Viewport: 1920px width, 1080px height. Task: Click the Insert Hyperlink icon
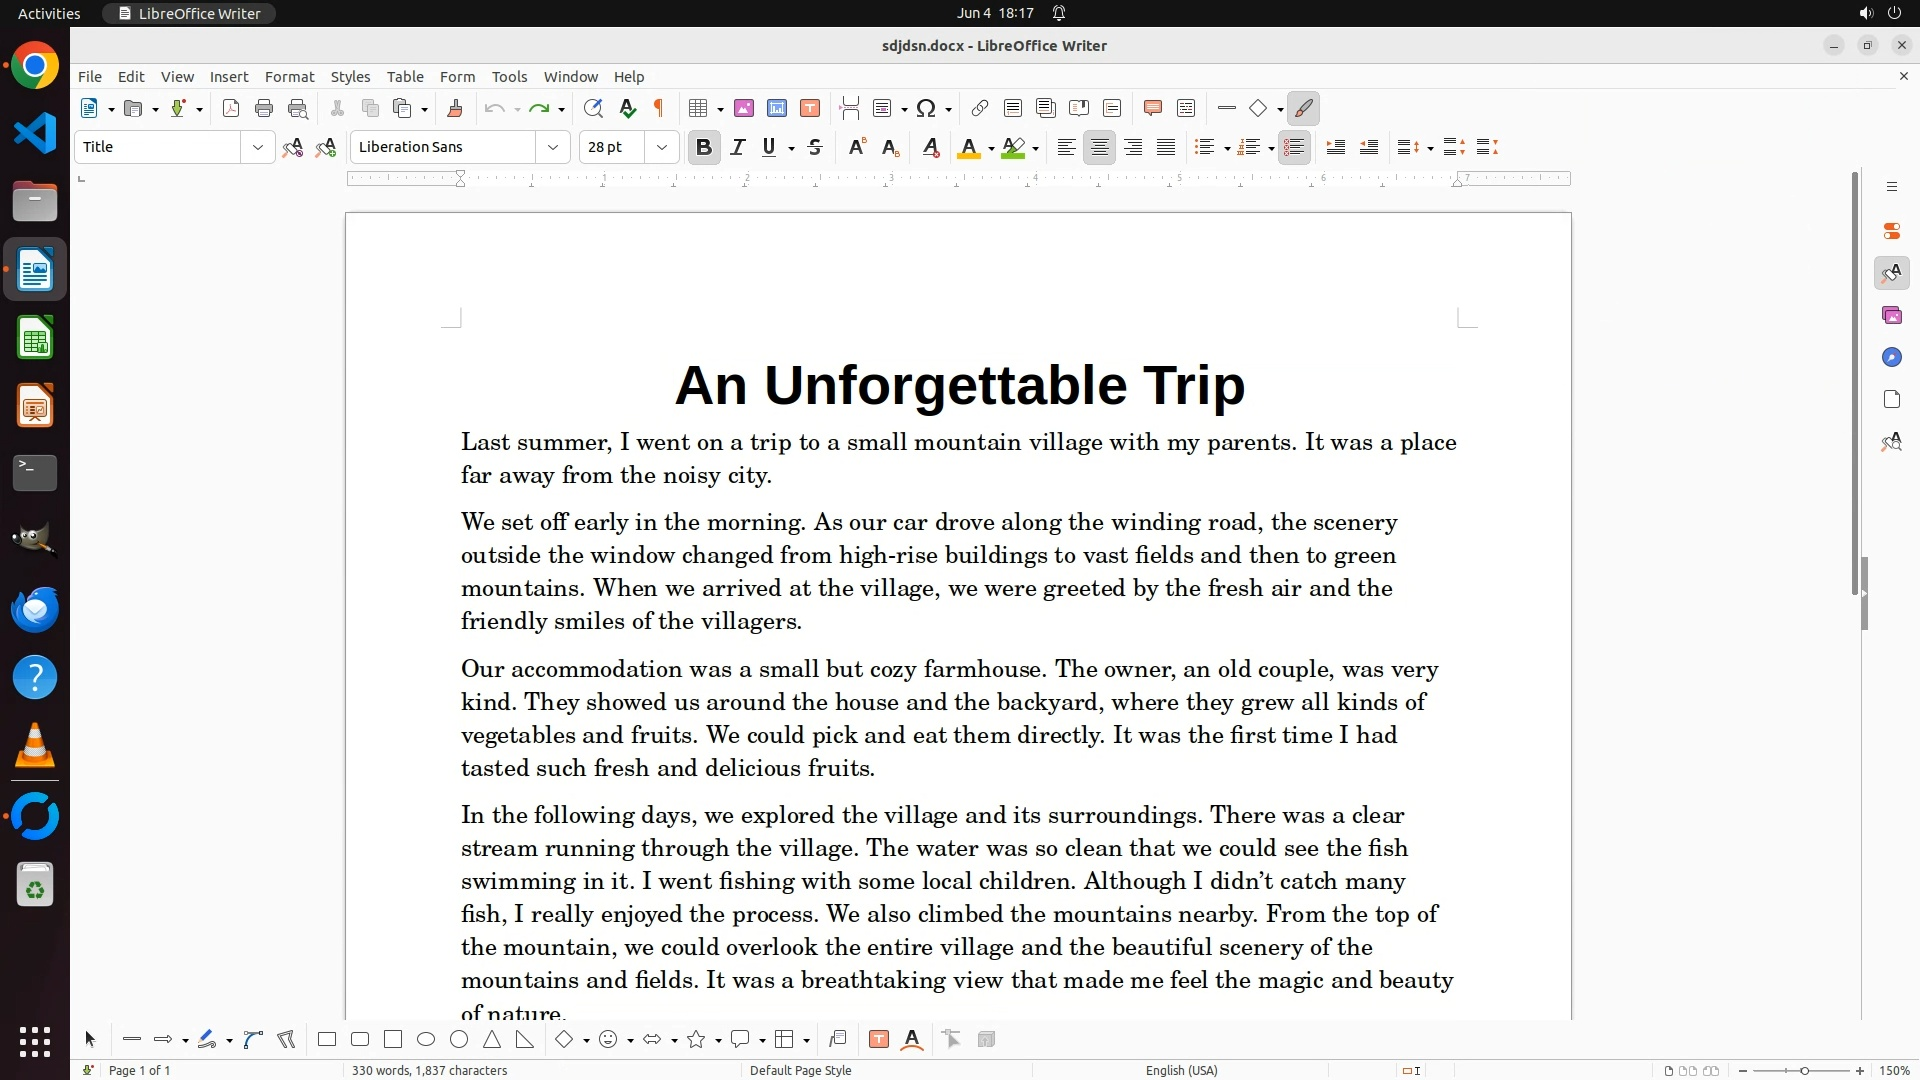(x=980, y=109)
